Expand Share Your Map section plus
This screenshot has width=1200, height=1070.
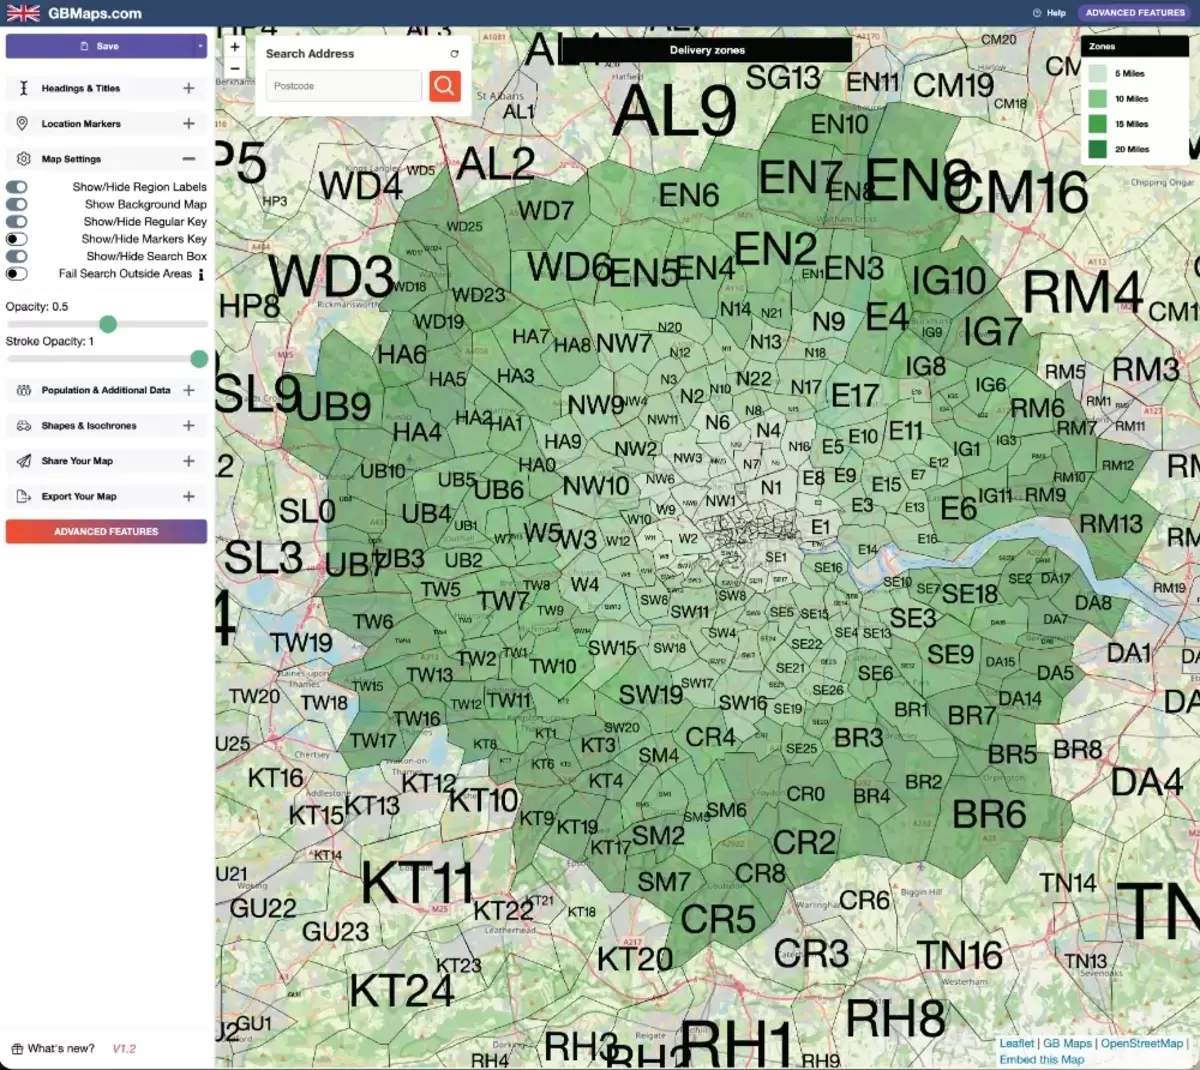[x=189, y=461]
